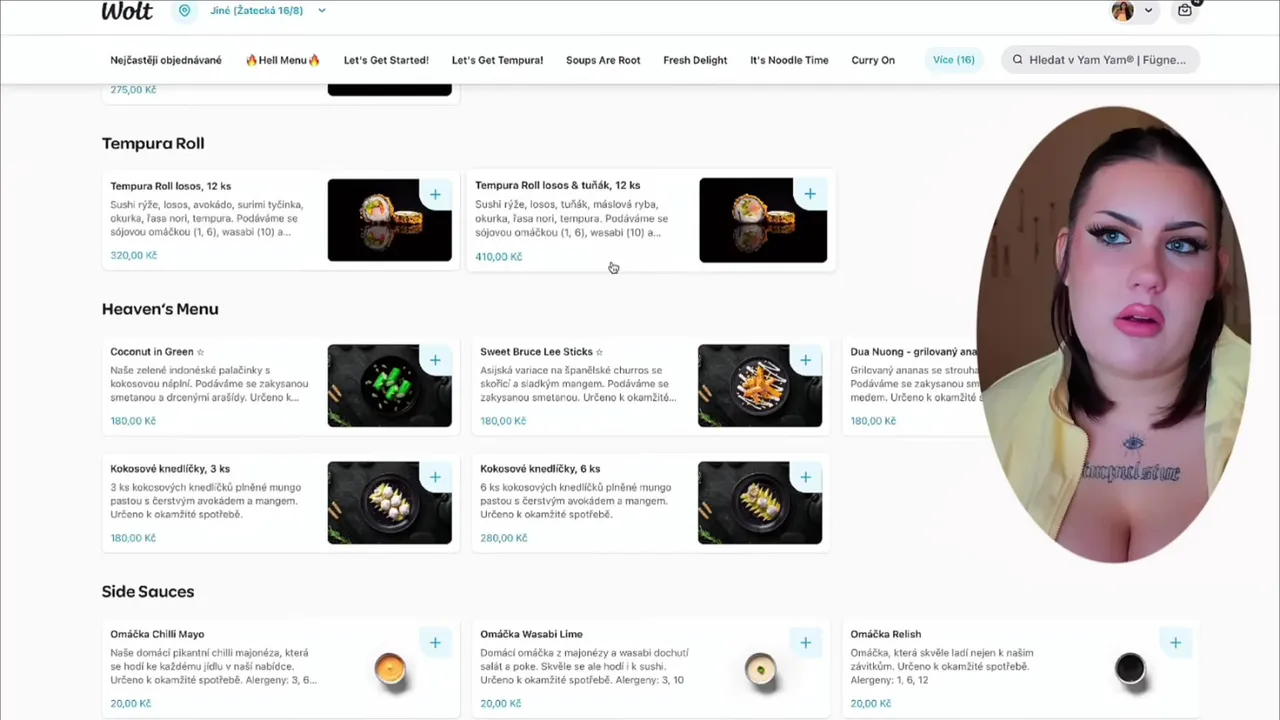
Task: Open Tempura Roll losos & tuňák photo
Action: (763, 221)
